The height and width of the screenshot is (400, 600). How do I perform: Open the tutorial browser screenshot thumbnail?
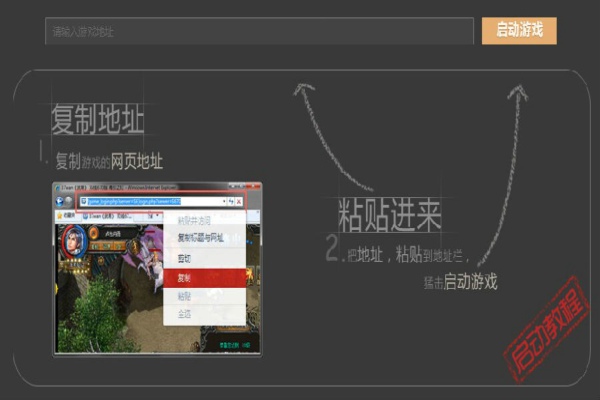point(157,269)
